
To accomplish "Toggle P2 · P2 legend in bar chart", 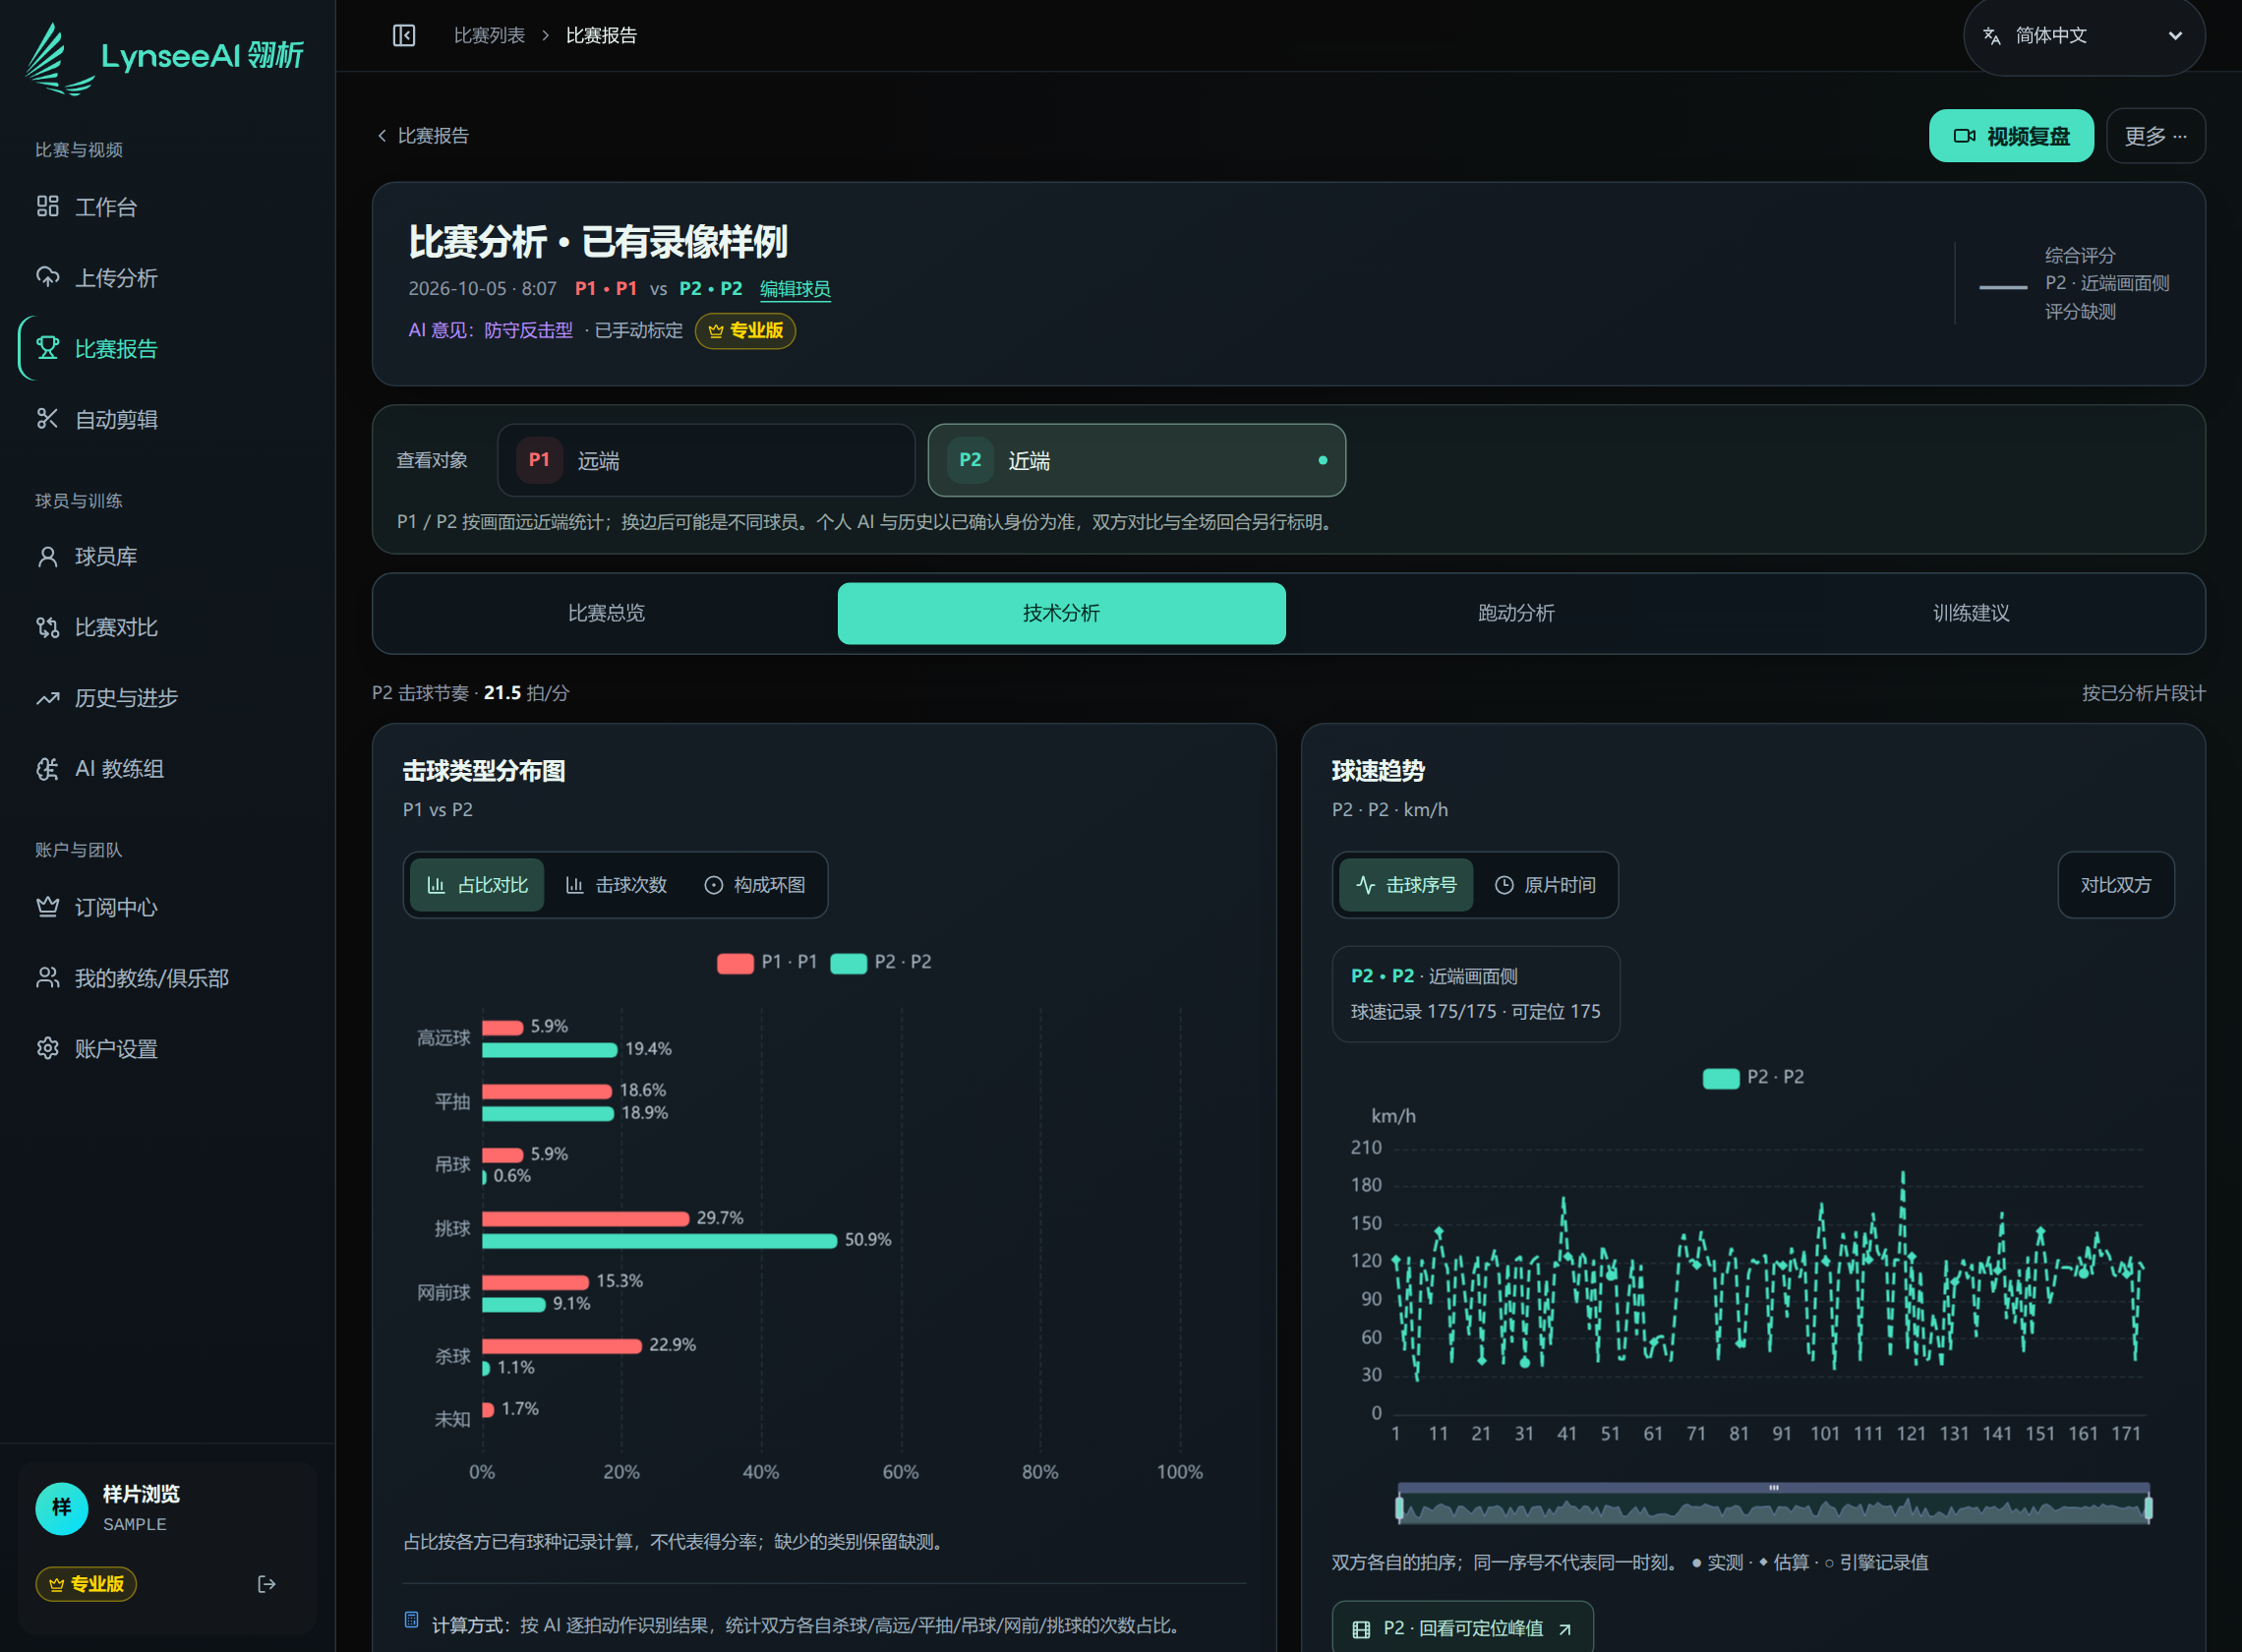I will pos(881,963).
